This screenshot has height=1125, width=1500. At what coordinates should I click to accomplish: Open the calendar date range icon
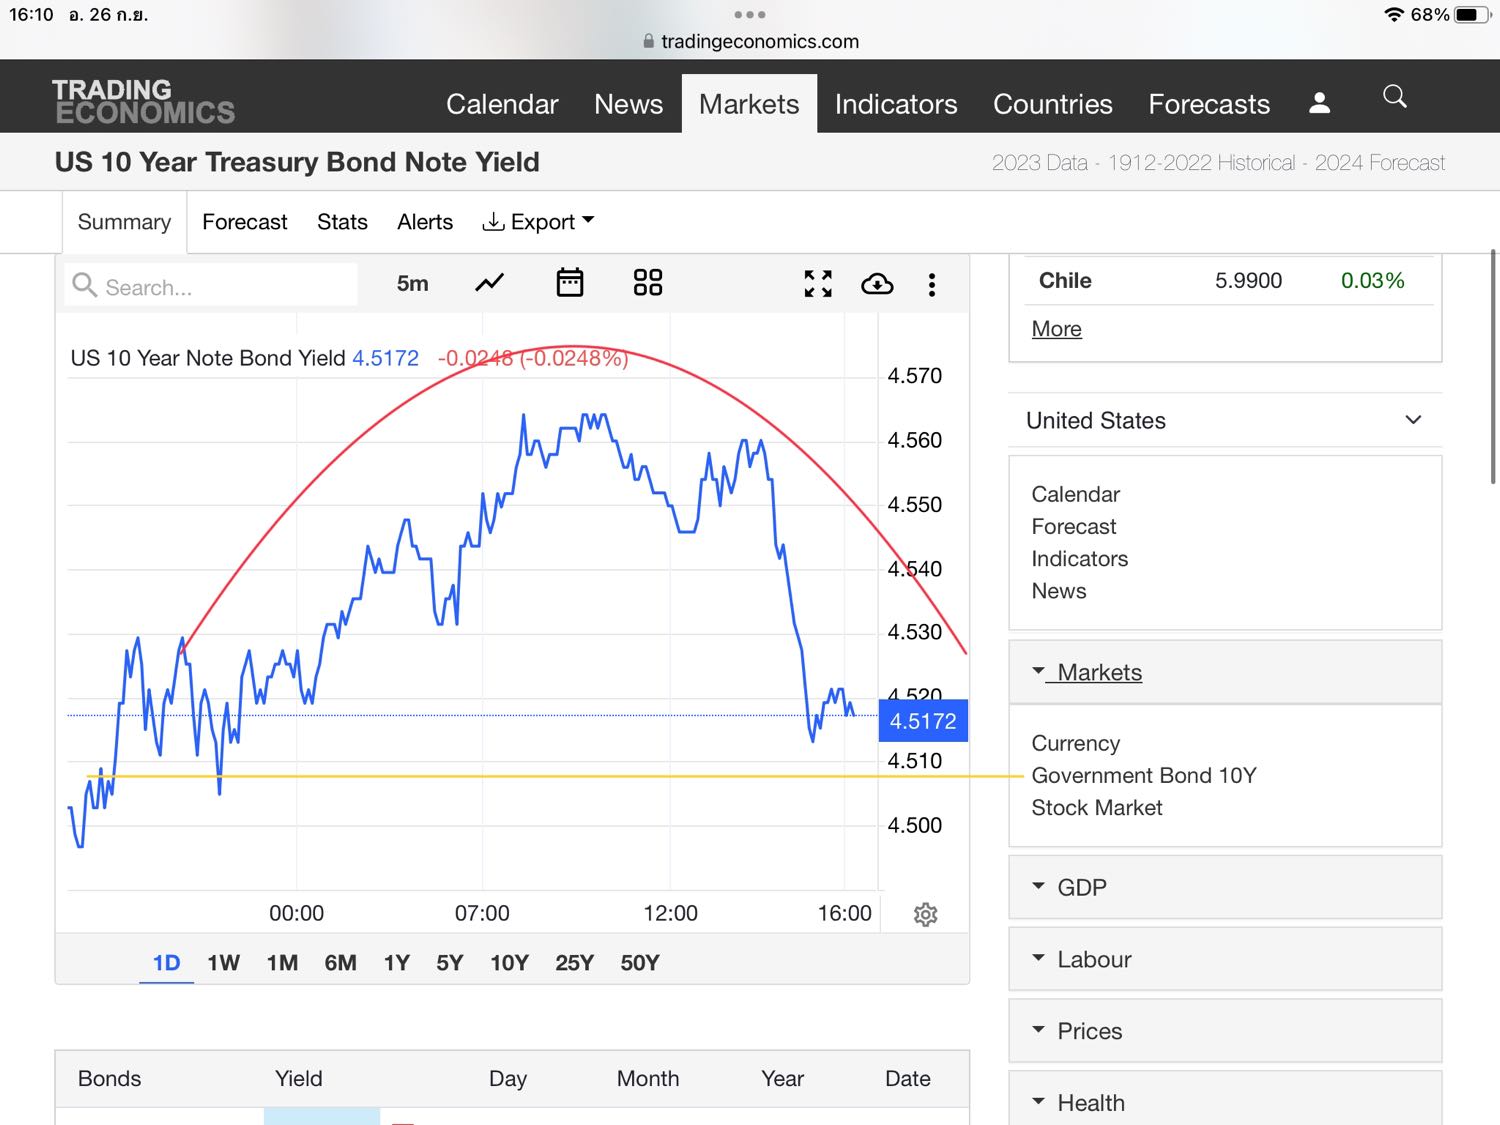570,283
